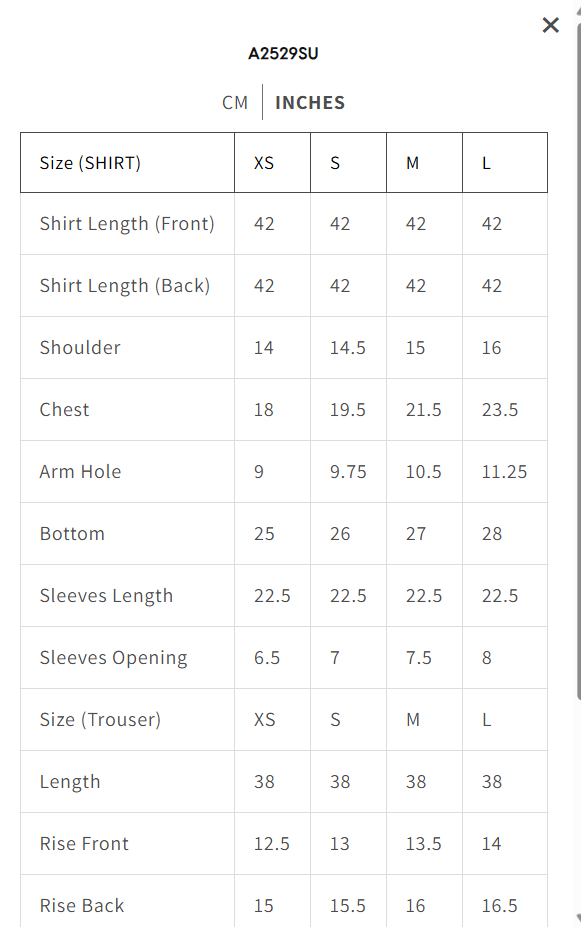Switch measurements to CM units
581x927 pixels.
pos(235,102)
